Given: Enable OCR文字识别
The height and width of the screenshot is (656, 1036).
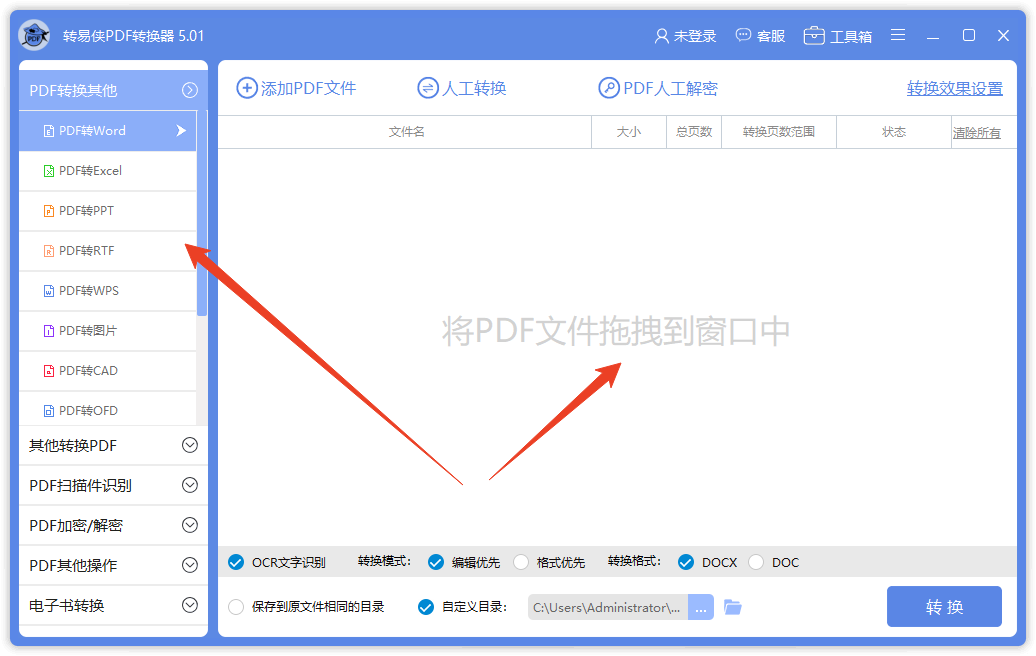Looking at the screenshot, I should pyautogui.click(x=234, y=562).
